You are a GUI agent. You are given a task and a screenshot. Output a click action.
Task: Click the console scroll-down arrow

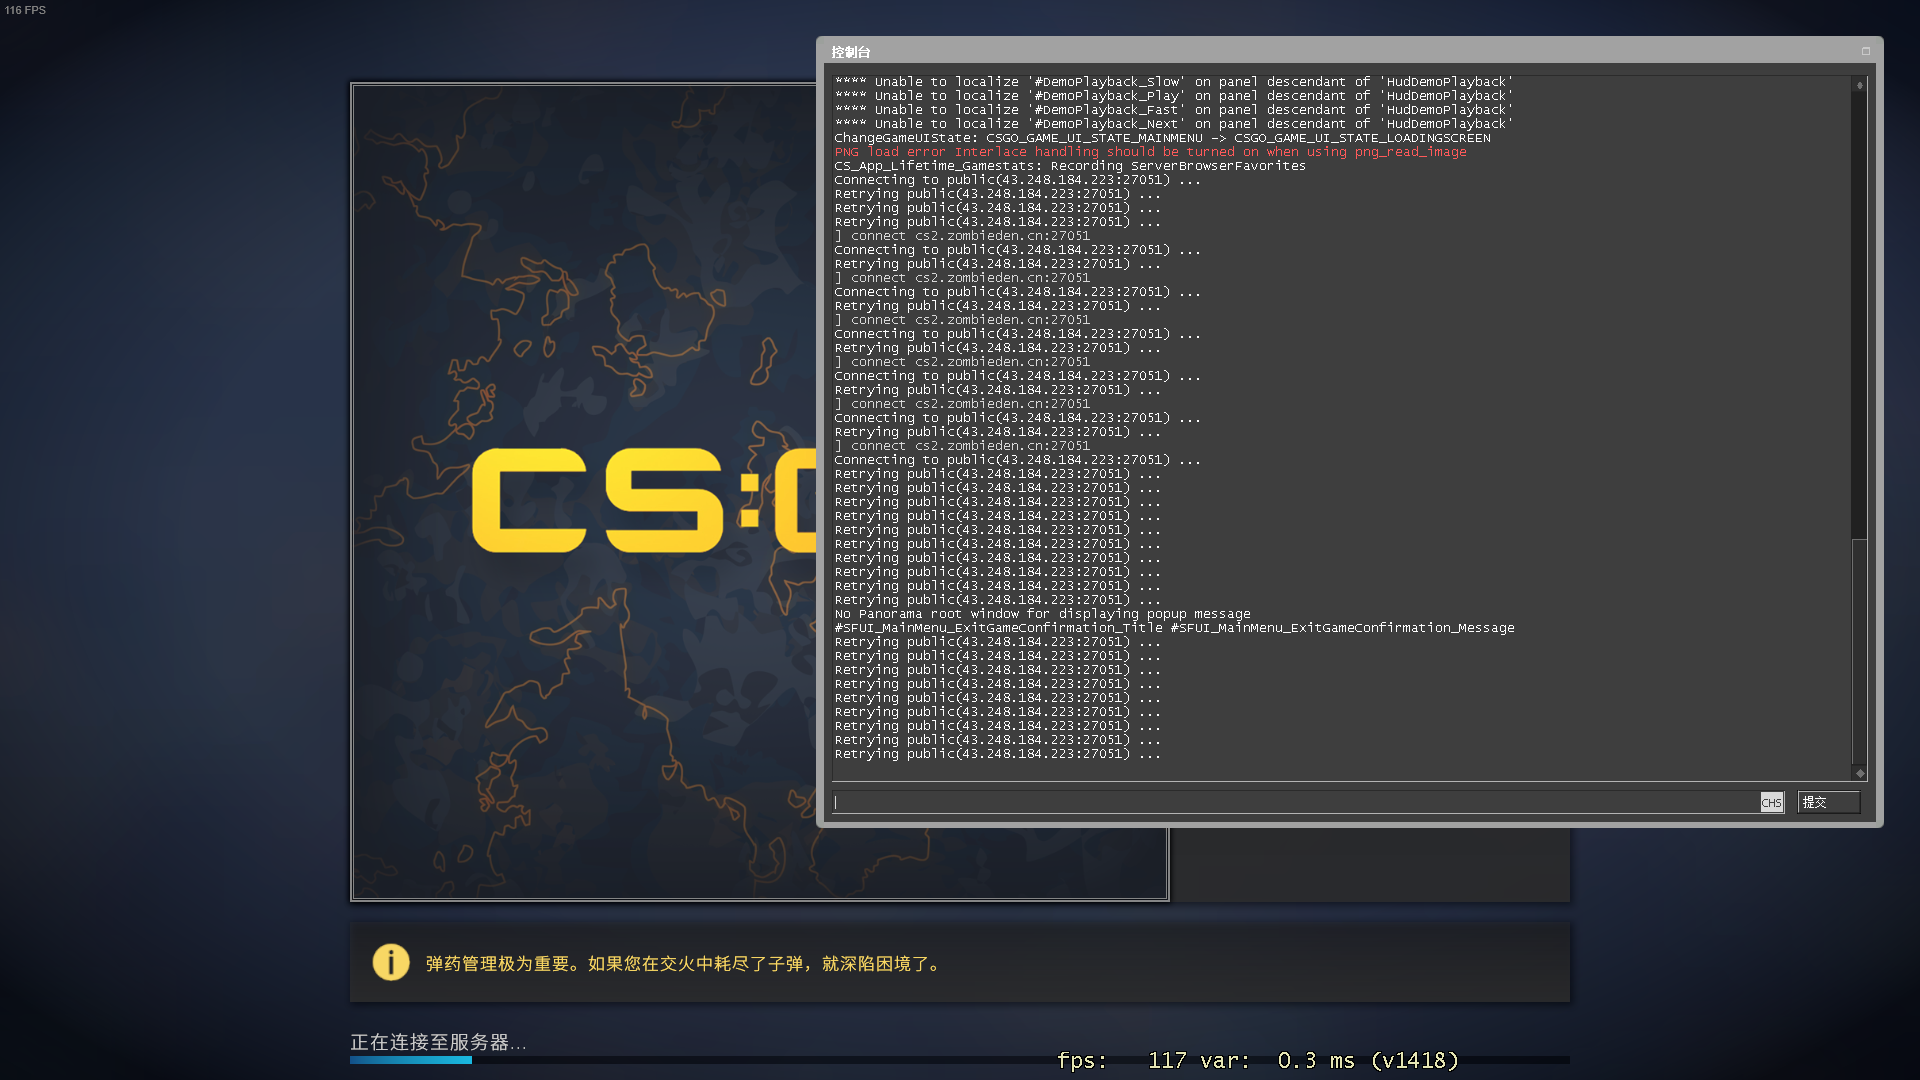[x=1859, y=773]
